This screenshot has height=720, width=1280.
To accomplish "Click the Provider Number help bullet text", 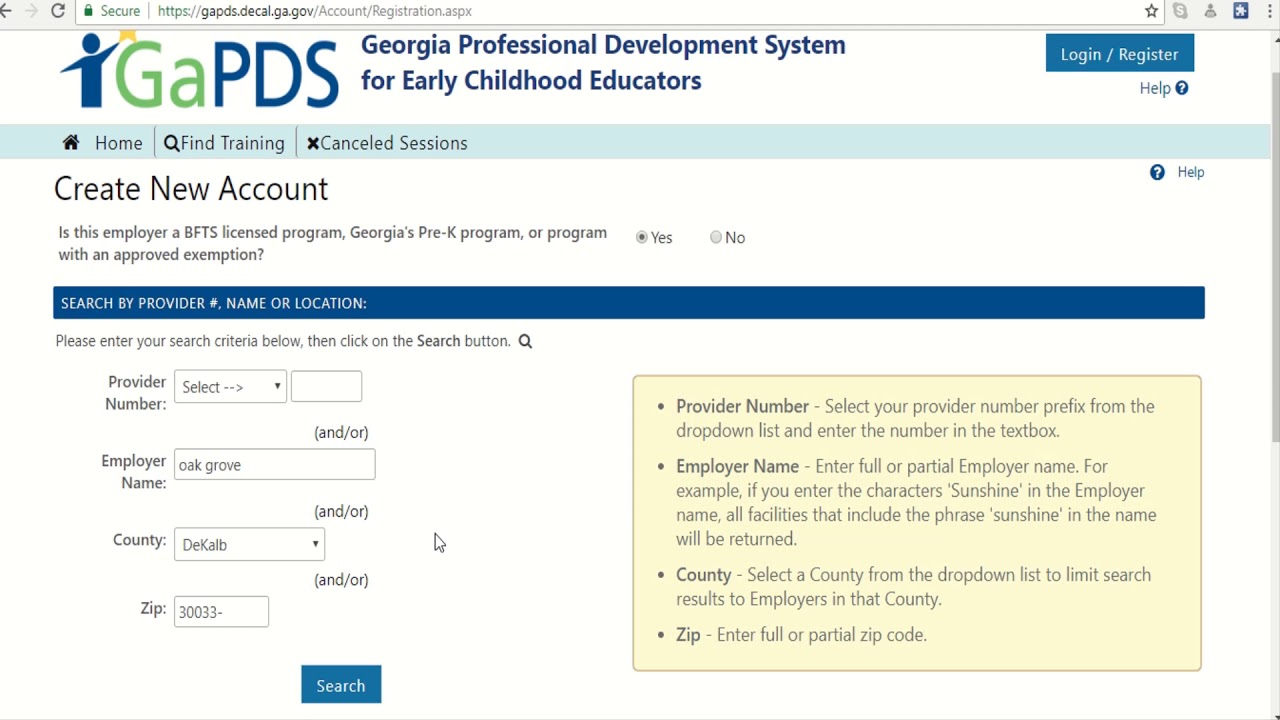I will [x=916, y=418].
